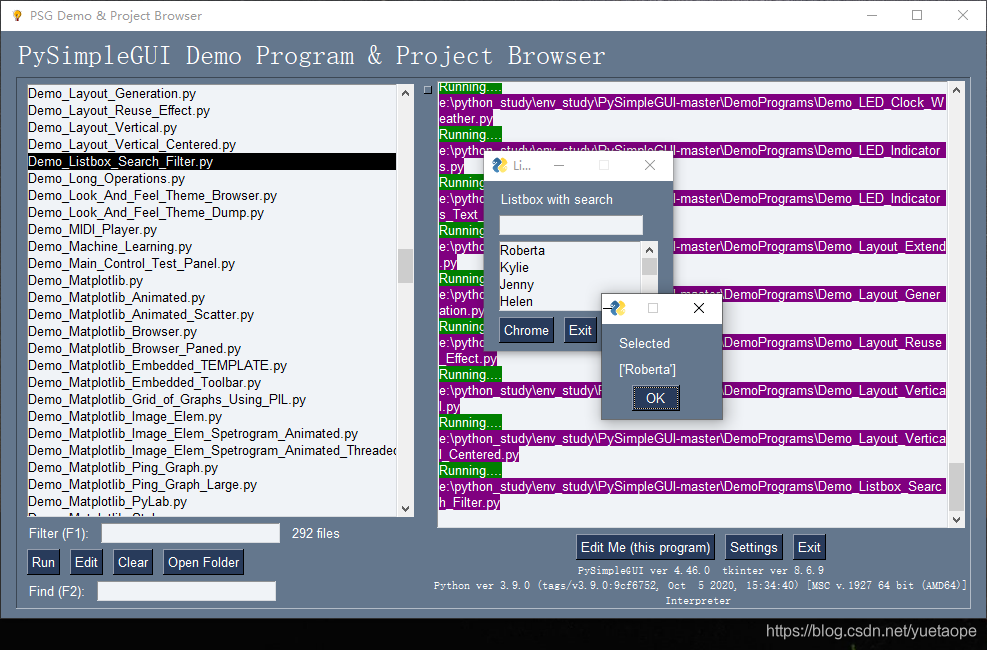Click file list scrollbar up arrow
Viewport: 987px width, 650px height.
pos(405,92)
